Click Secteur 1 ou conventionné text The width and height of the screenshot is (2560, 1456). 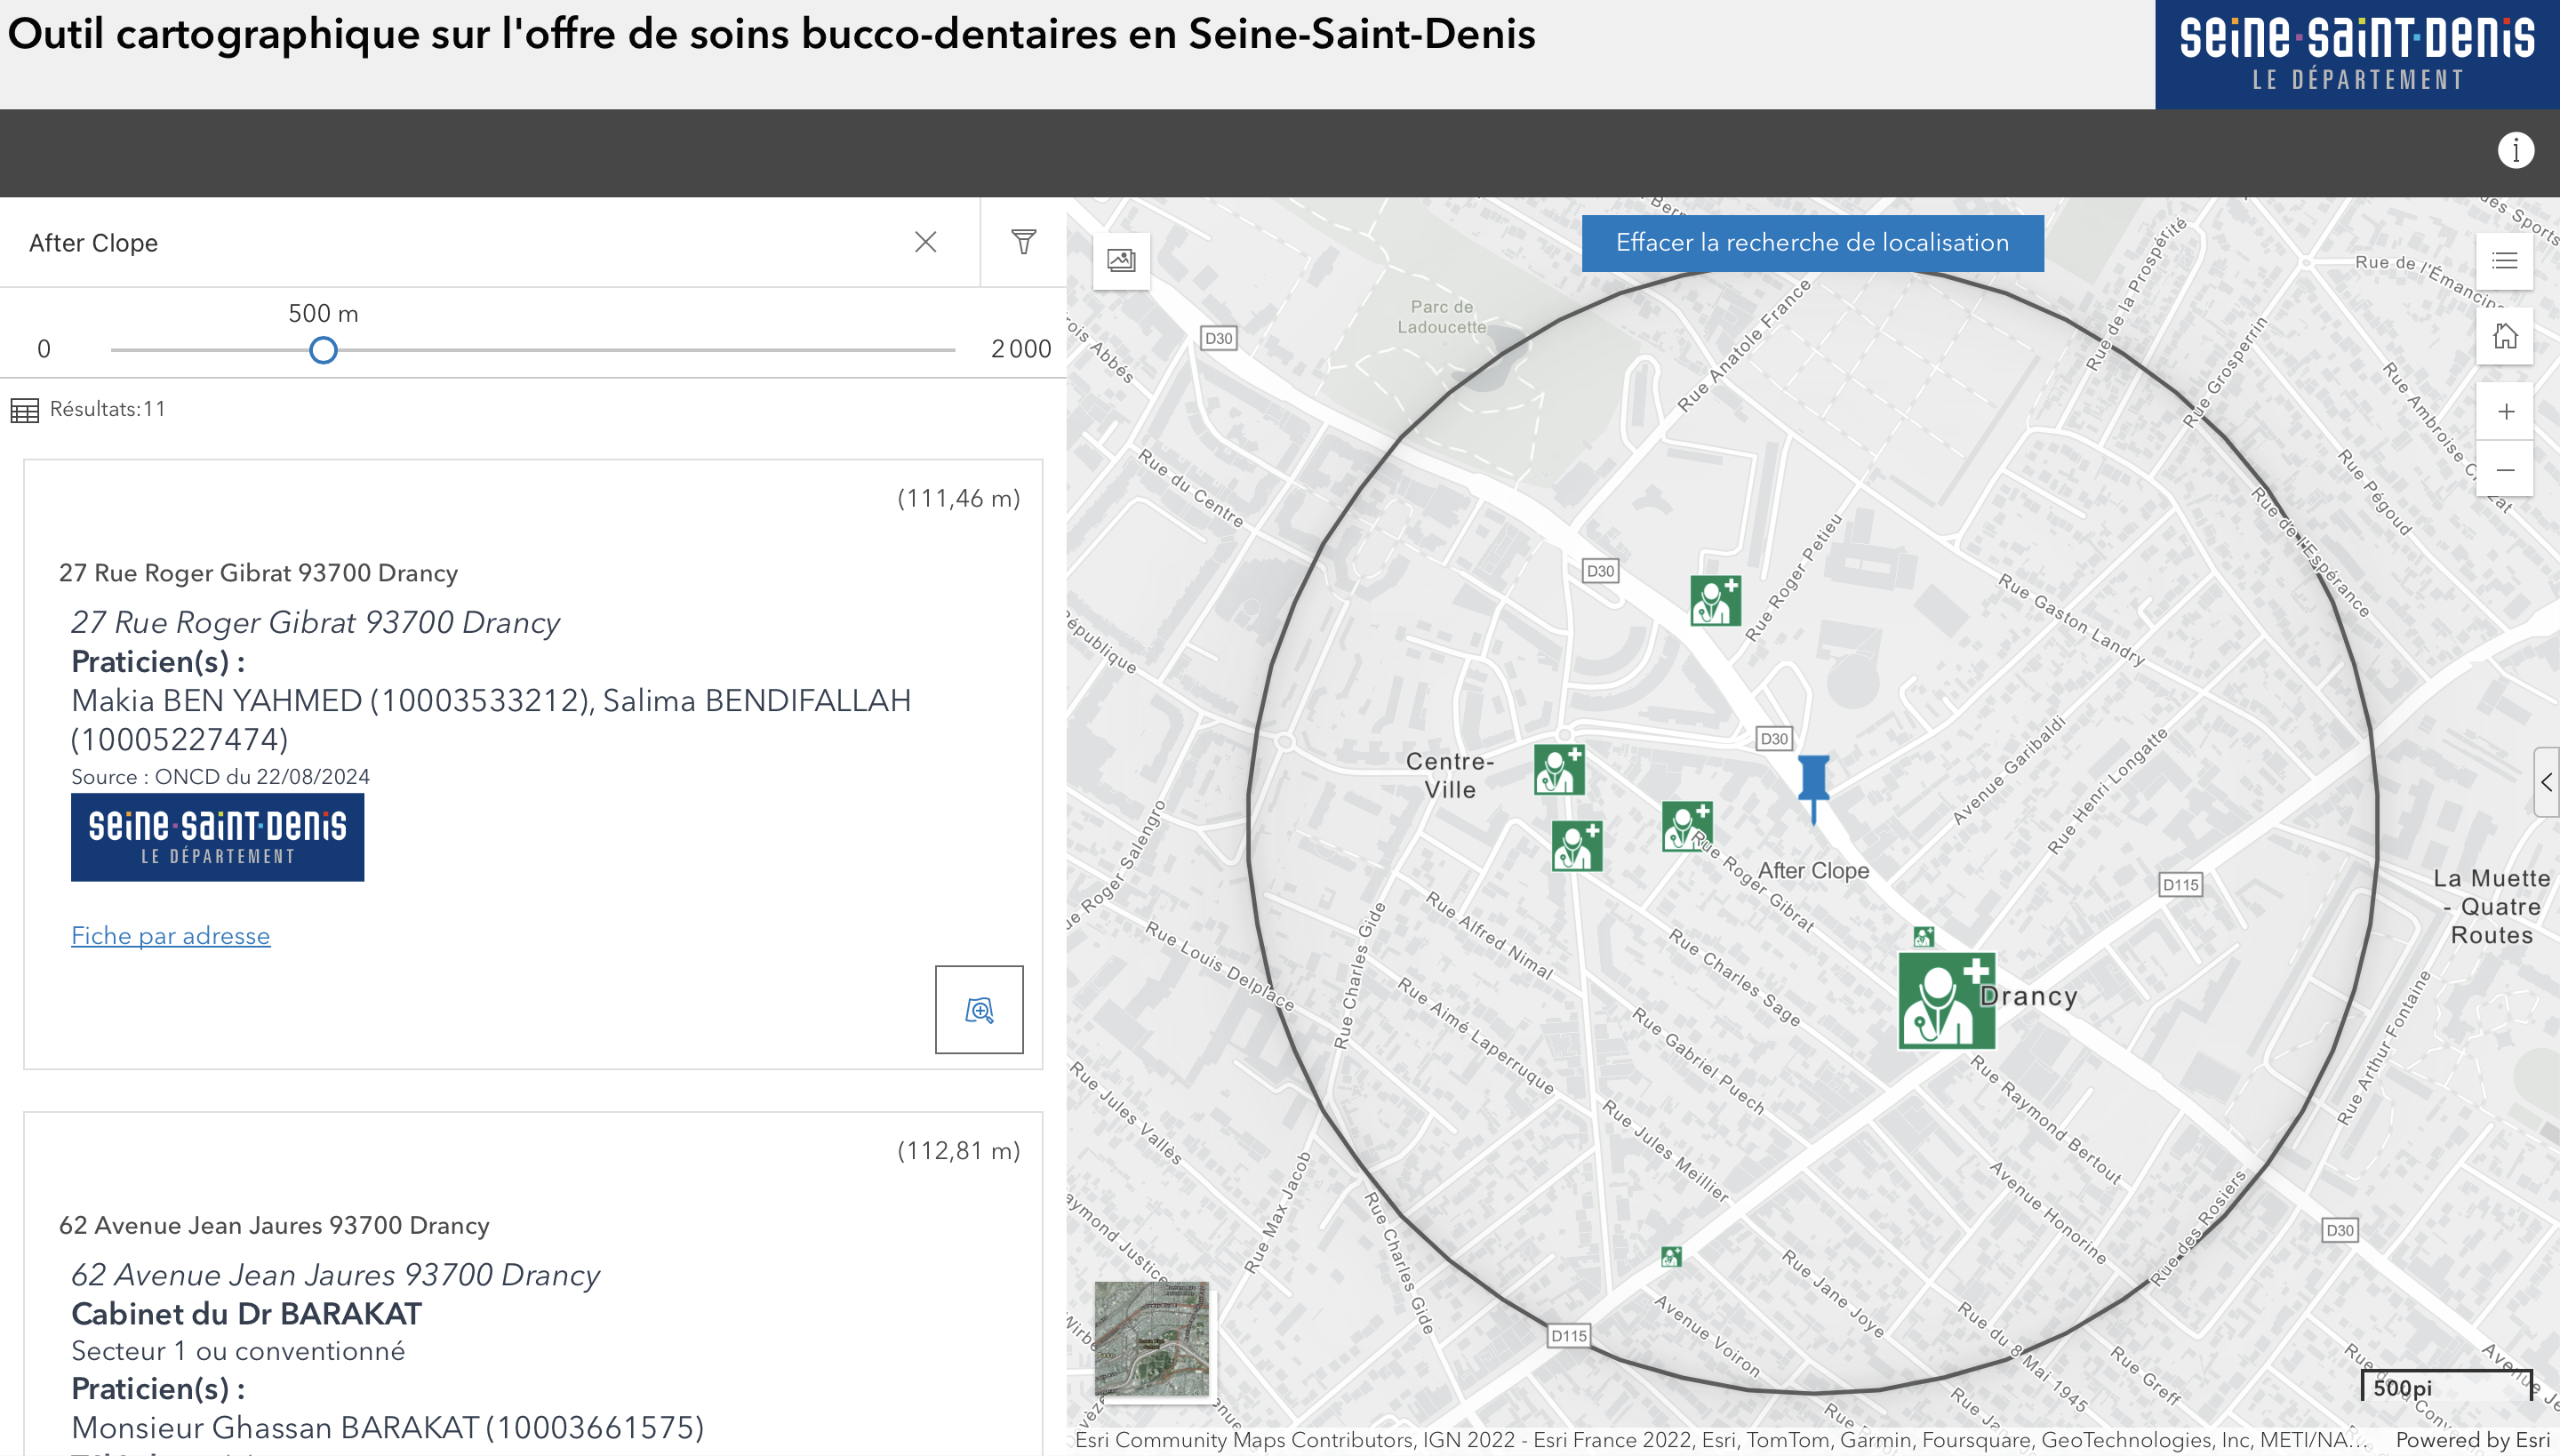238,1351
